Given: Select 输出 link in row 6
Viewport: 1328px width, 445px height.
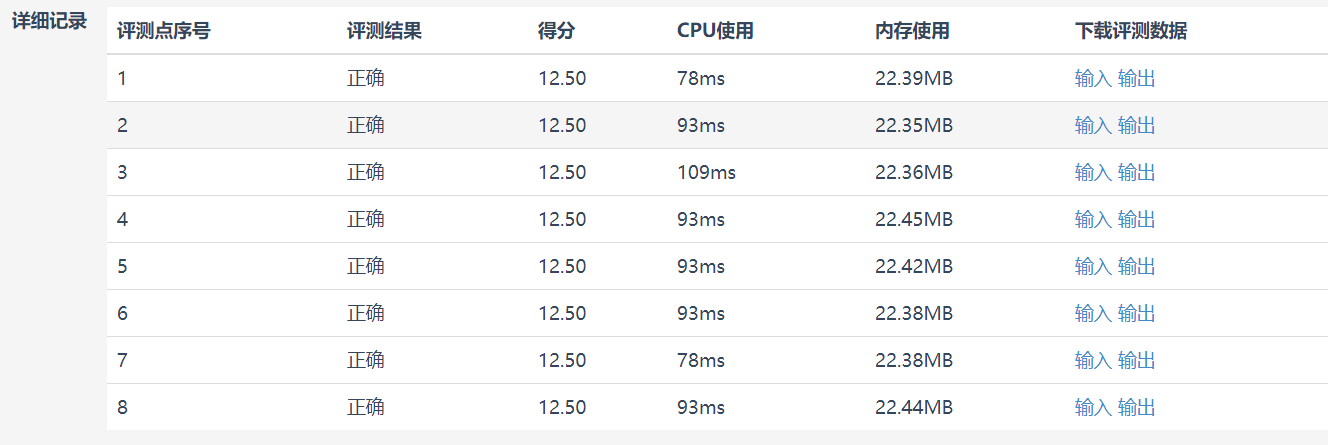Looking at the screenshot, I should pyautogui.click(x=1136, y=313).
